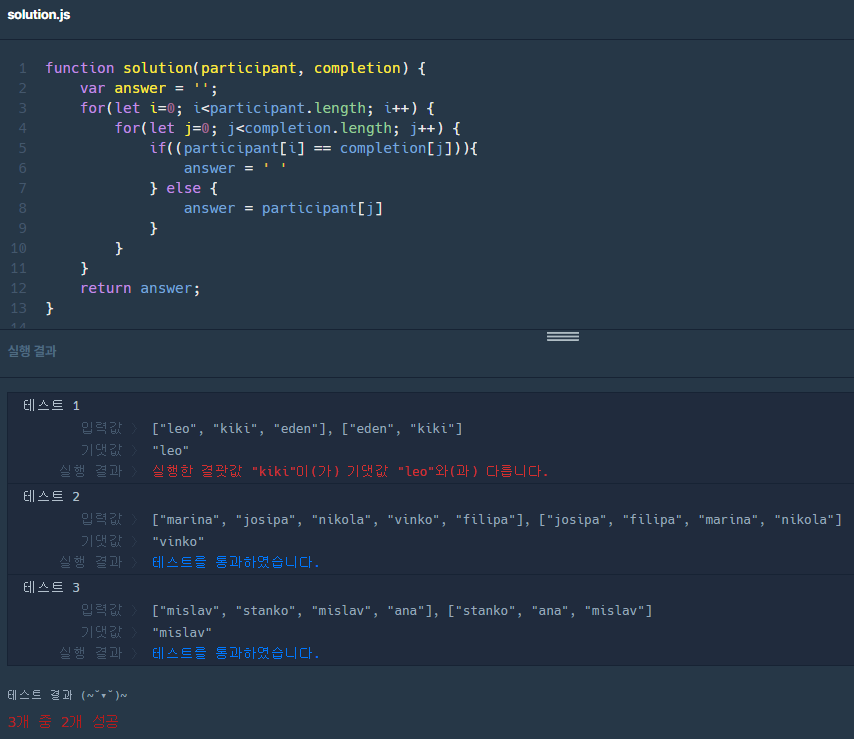This screenshot has height=739, width=854.
Task: Click 테스트 3 input value with mislav, stanko
Action: click(x=402, y=610)
